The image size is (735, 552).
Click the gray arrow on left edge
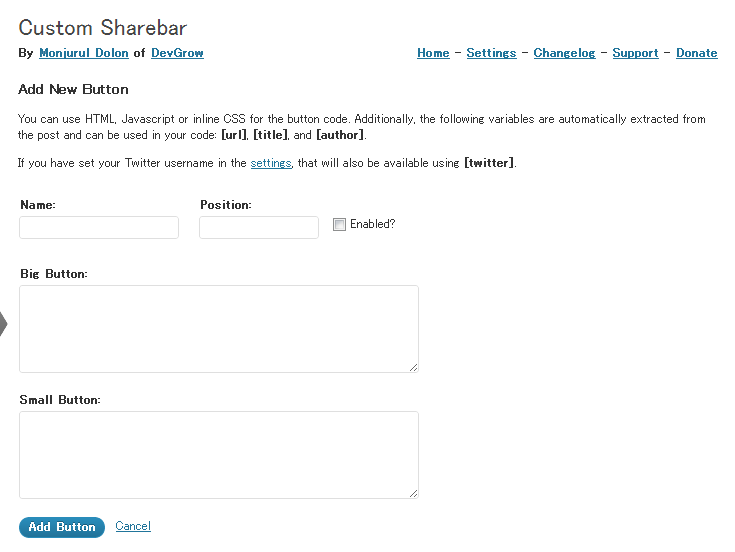tap(3, 323)
